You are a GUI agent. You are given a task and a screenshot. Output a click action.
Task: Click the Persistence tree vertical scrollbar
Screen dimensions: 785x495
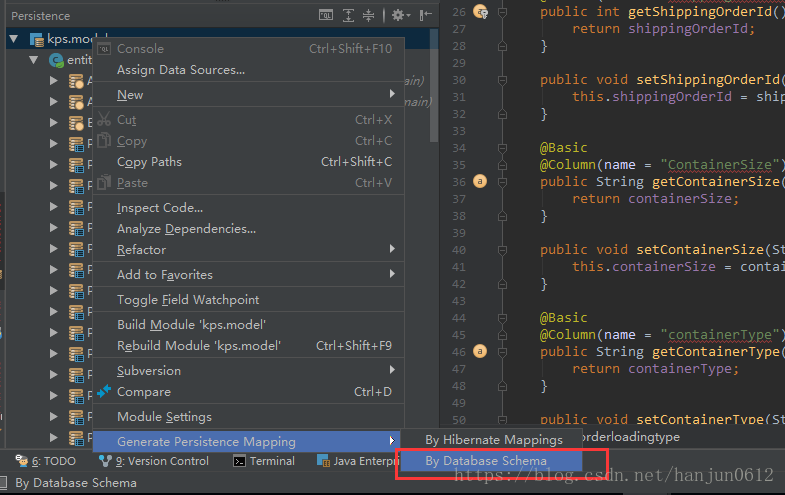coord(434,85)
